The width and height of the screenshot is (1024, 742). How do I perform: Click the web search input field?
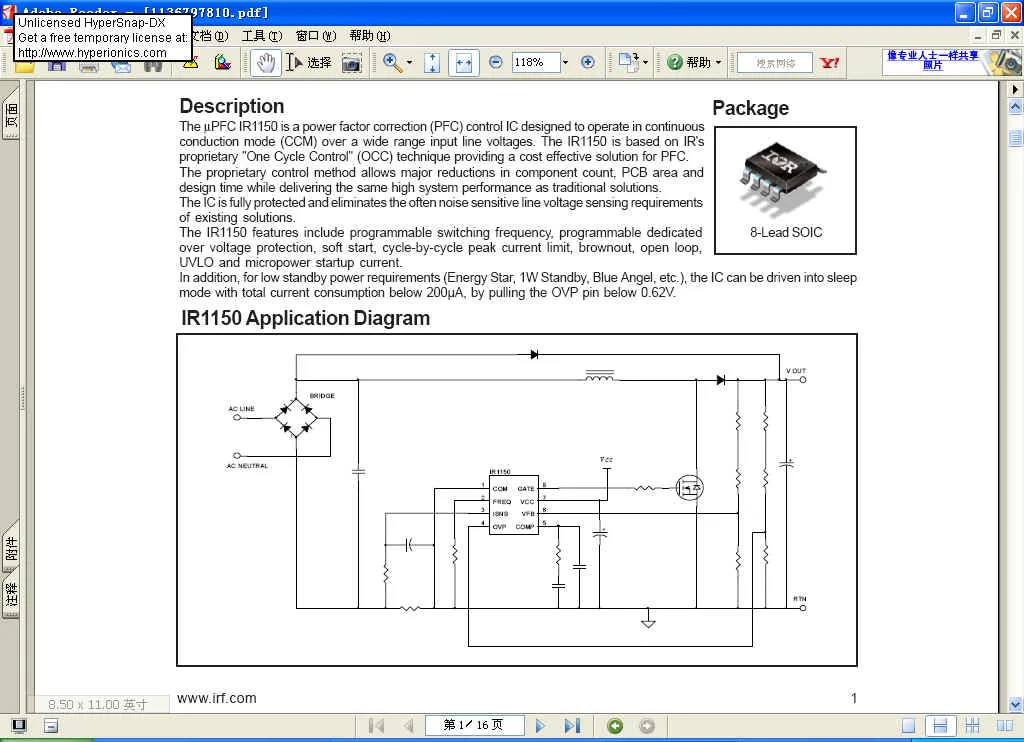point(775,63)
